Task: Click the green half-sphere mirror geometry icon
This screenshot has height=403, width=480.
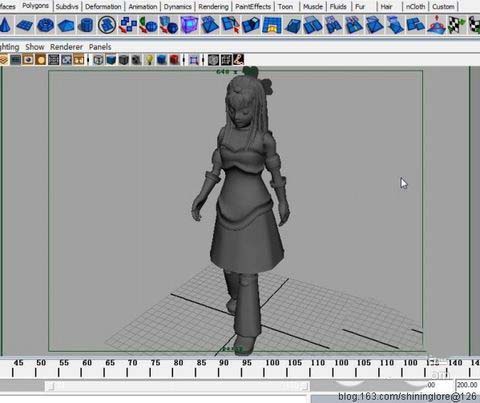Action: tap(148, 25)
